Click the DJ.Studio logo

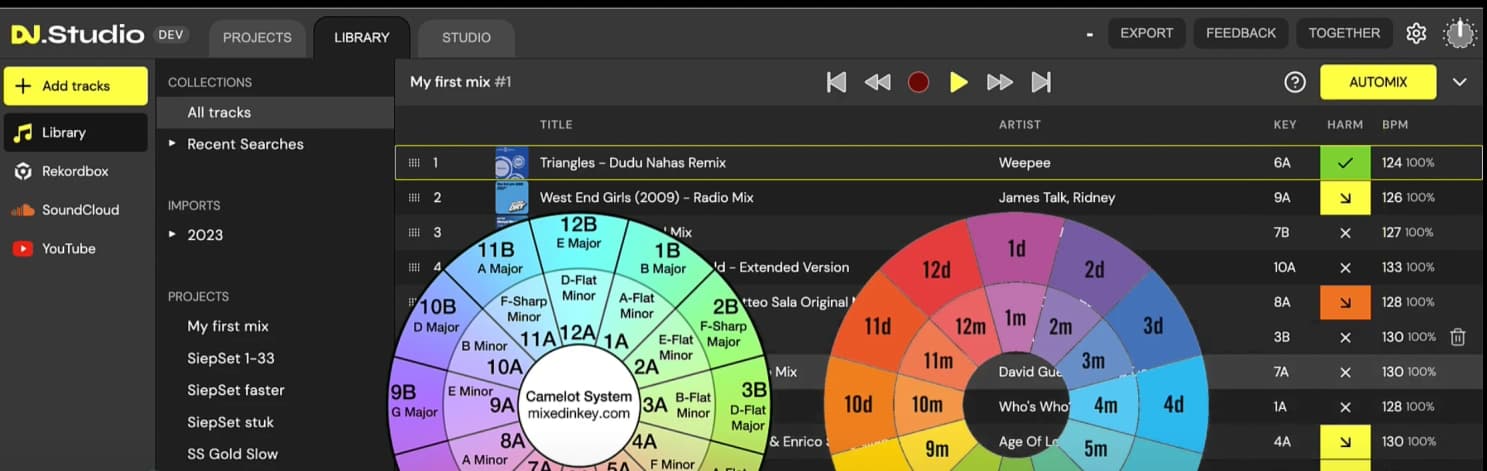(x=78, y=34)
